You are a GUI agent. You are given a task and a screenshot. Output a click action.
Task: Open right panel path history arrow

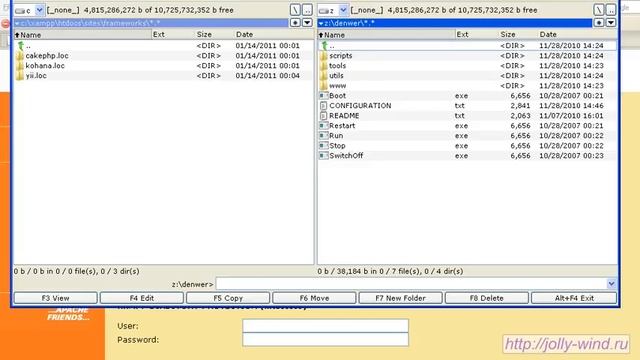click(x=611, y=23)
